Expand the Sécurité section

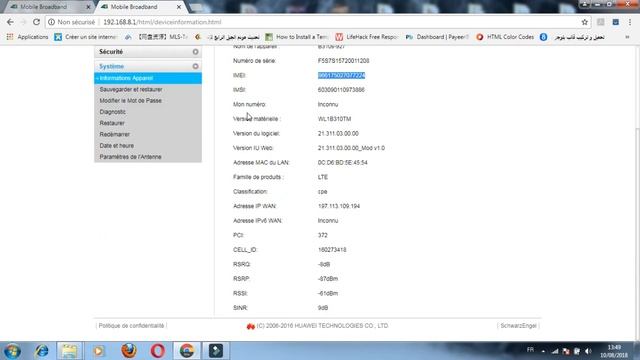click(196, 52)
